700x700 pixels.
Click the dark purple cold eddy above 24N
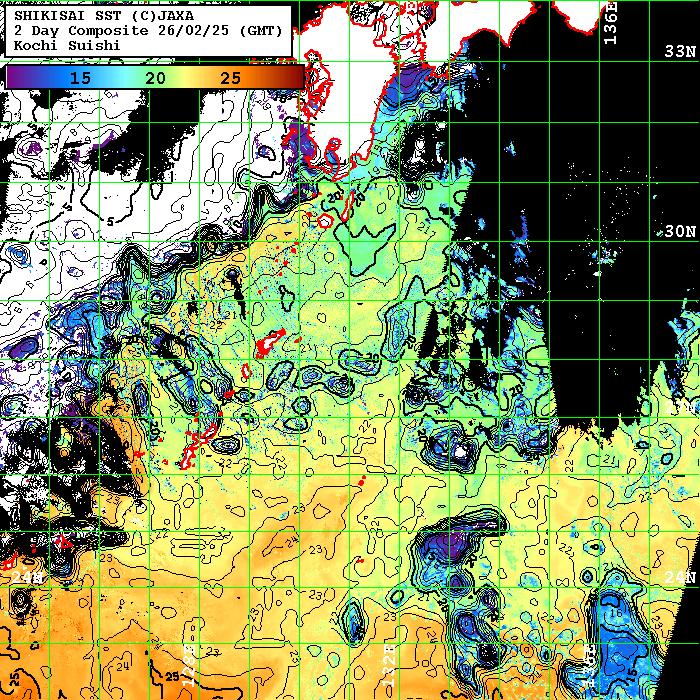[450, 545]
